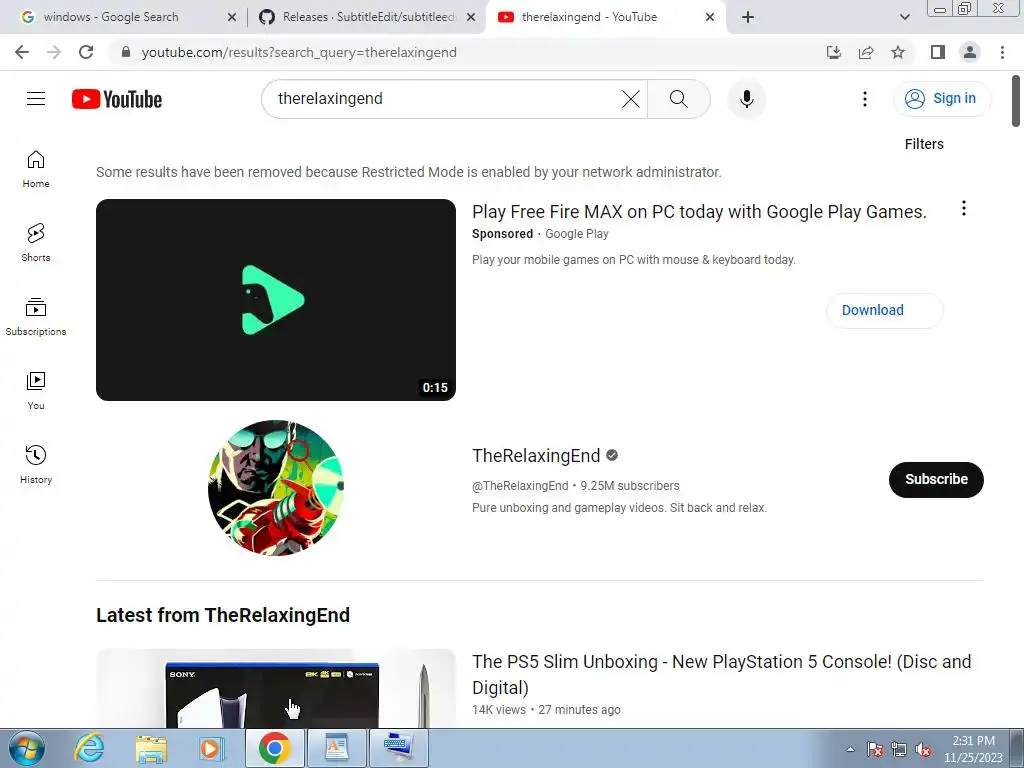Open the Chrome profile avatar

pyautogui.click(x=970, y=52)
